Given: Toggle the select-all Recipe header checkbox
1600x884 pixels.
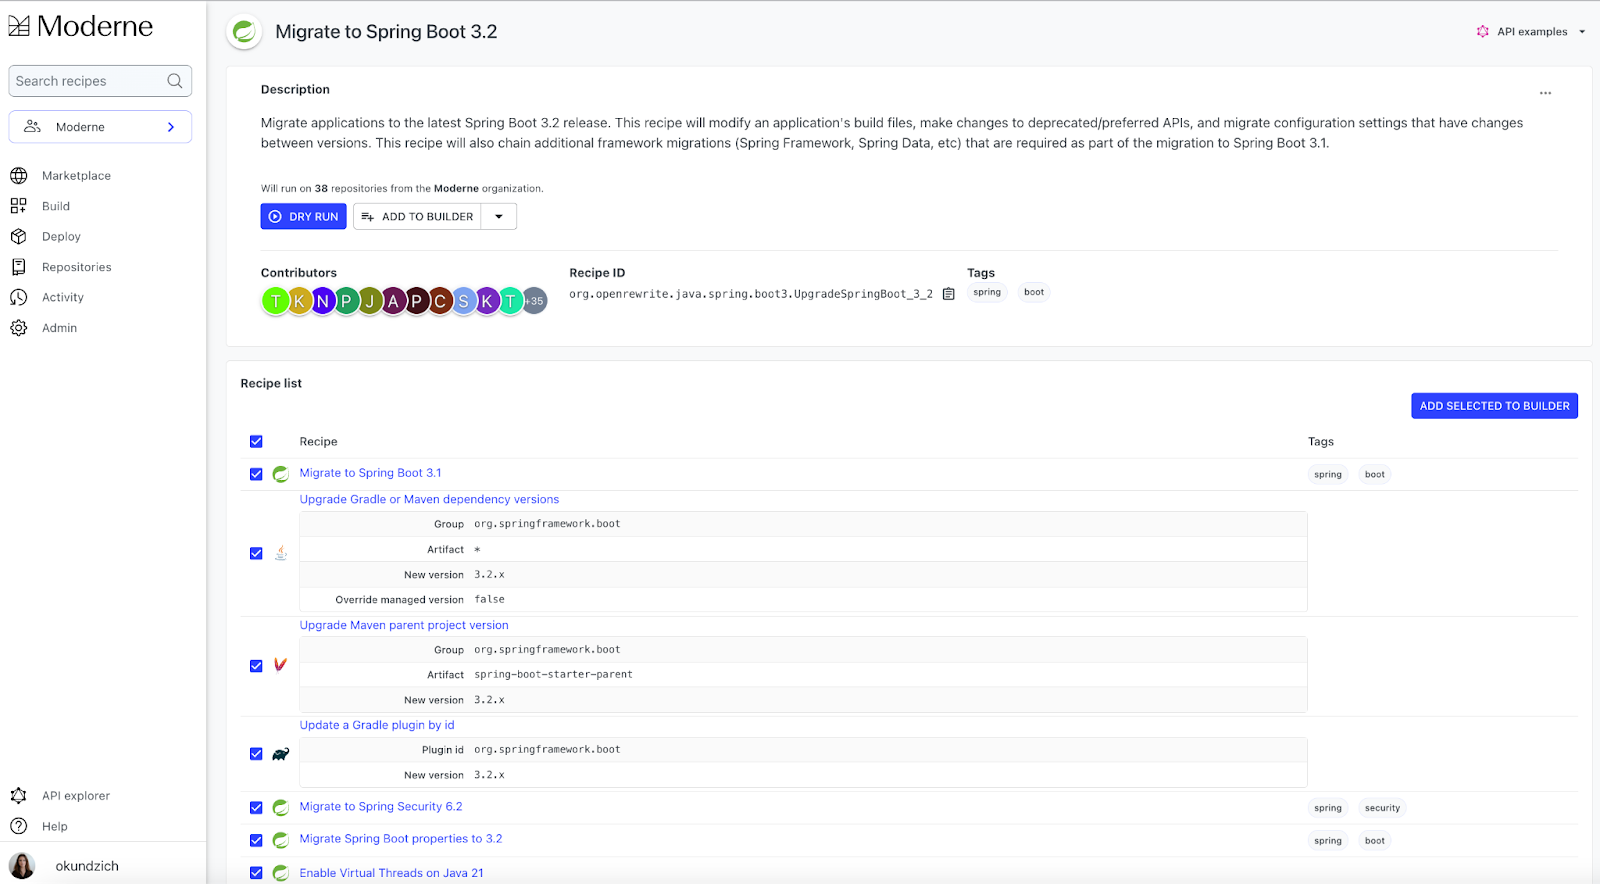Looking at the screenshot, I should [x=256, y=442].
